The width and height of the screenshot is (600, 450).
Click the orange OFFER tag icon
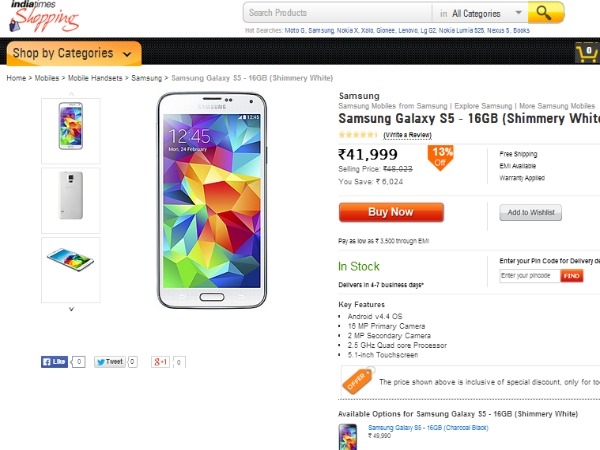[358, 380]
